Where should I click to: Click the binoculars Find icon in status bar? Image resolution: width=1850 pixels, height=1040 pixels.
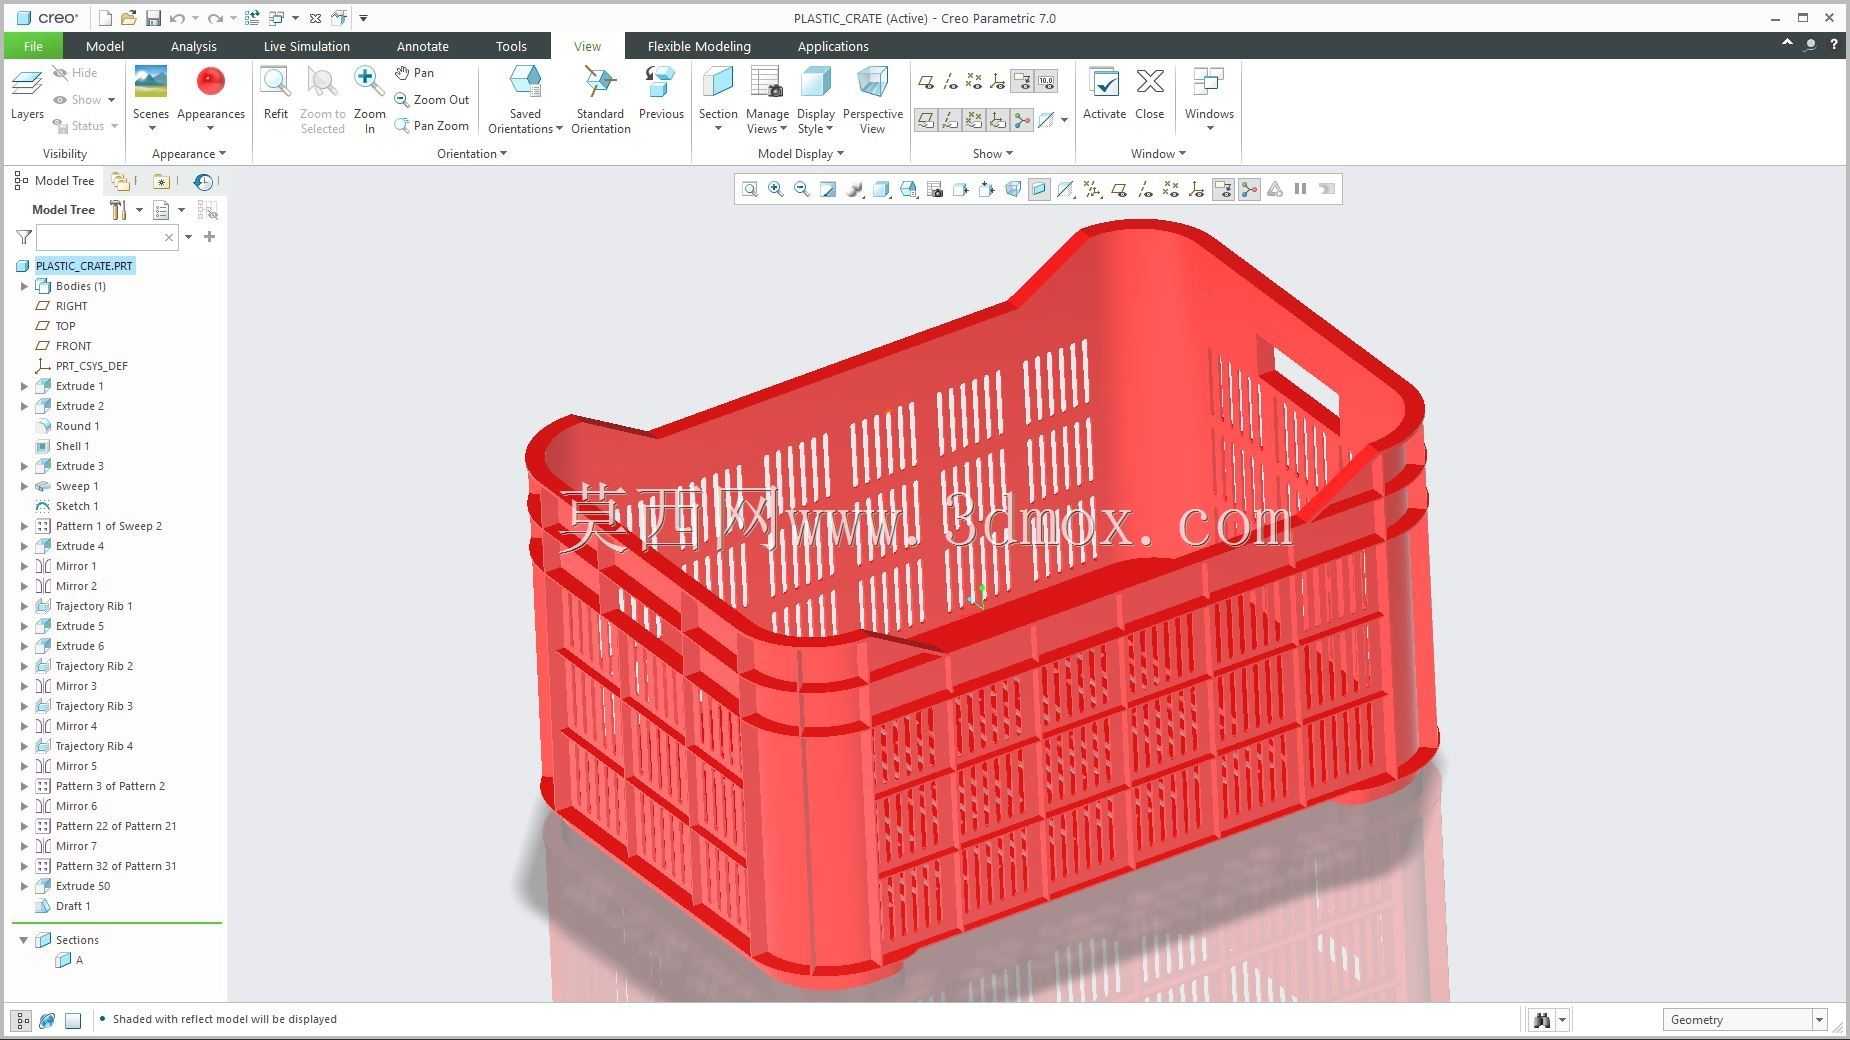point(1541,1019)
